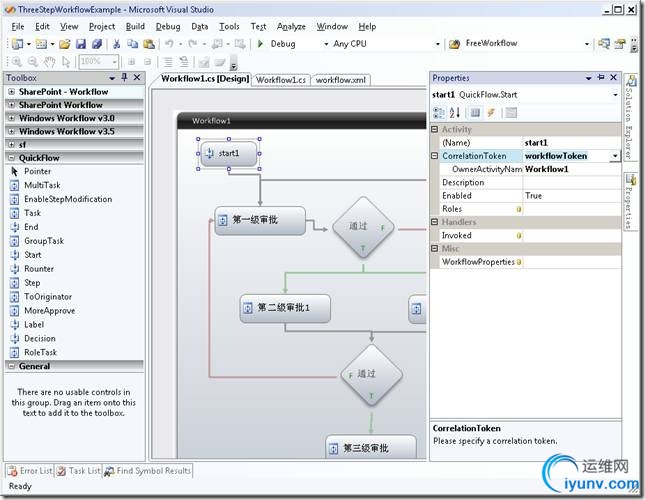This screenshot has width=645, height=500.
Task: Click the Cut scissors icon
Action: 117,44
